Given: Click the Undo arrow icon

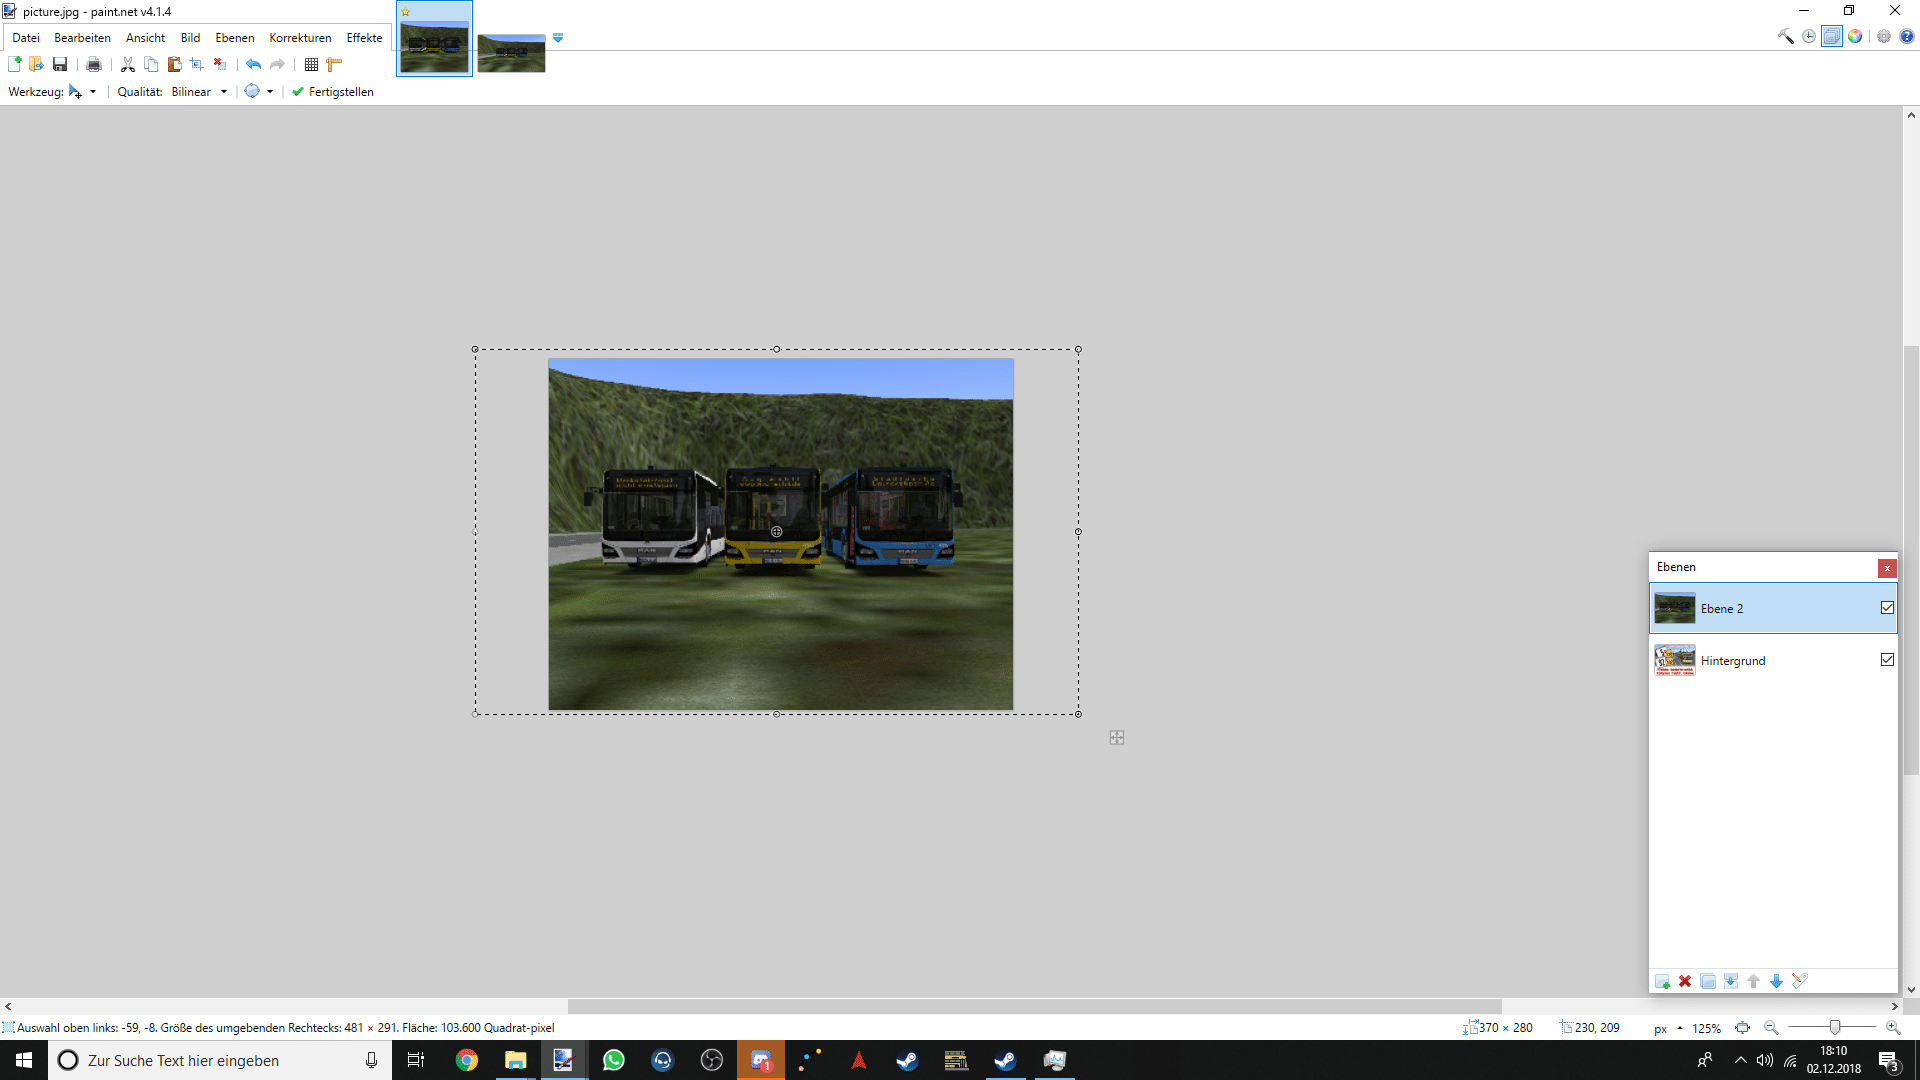Looking at the screenshot, I should 254,65.
